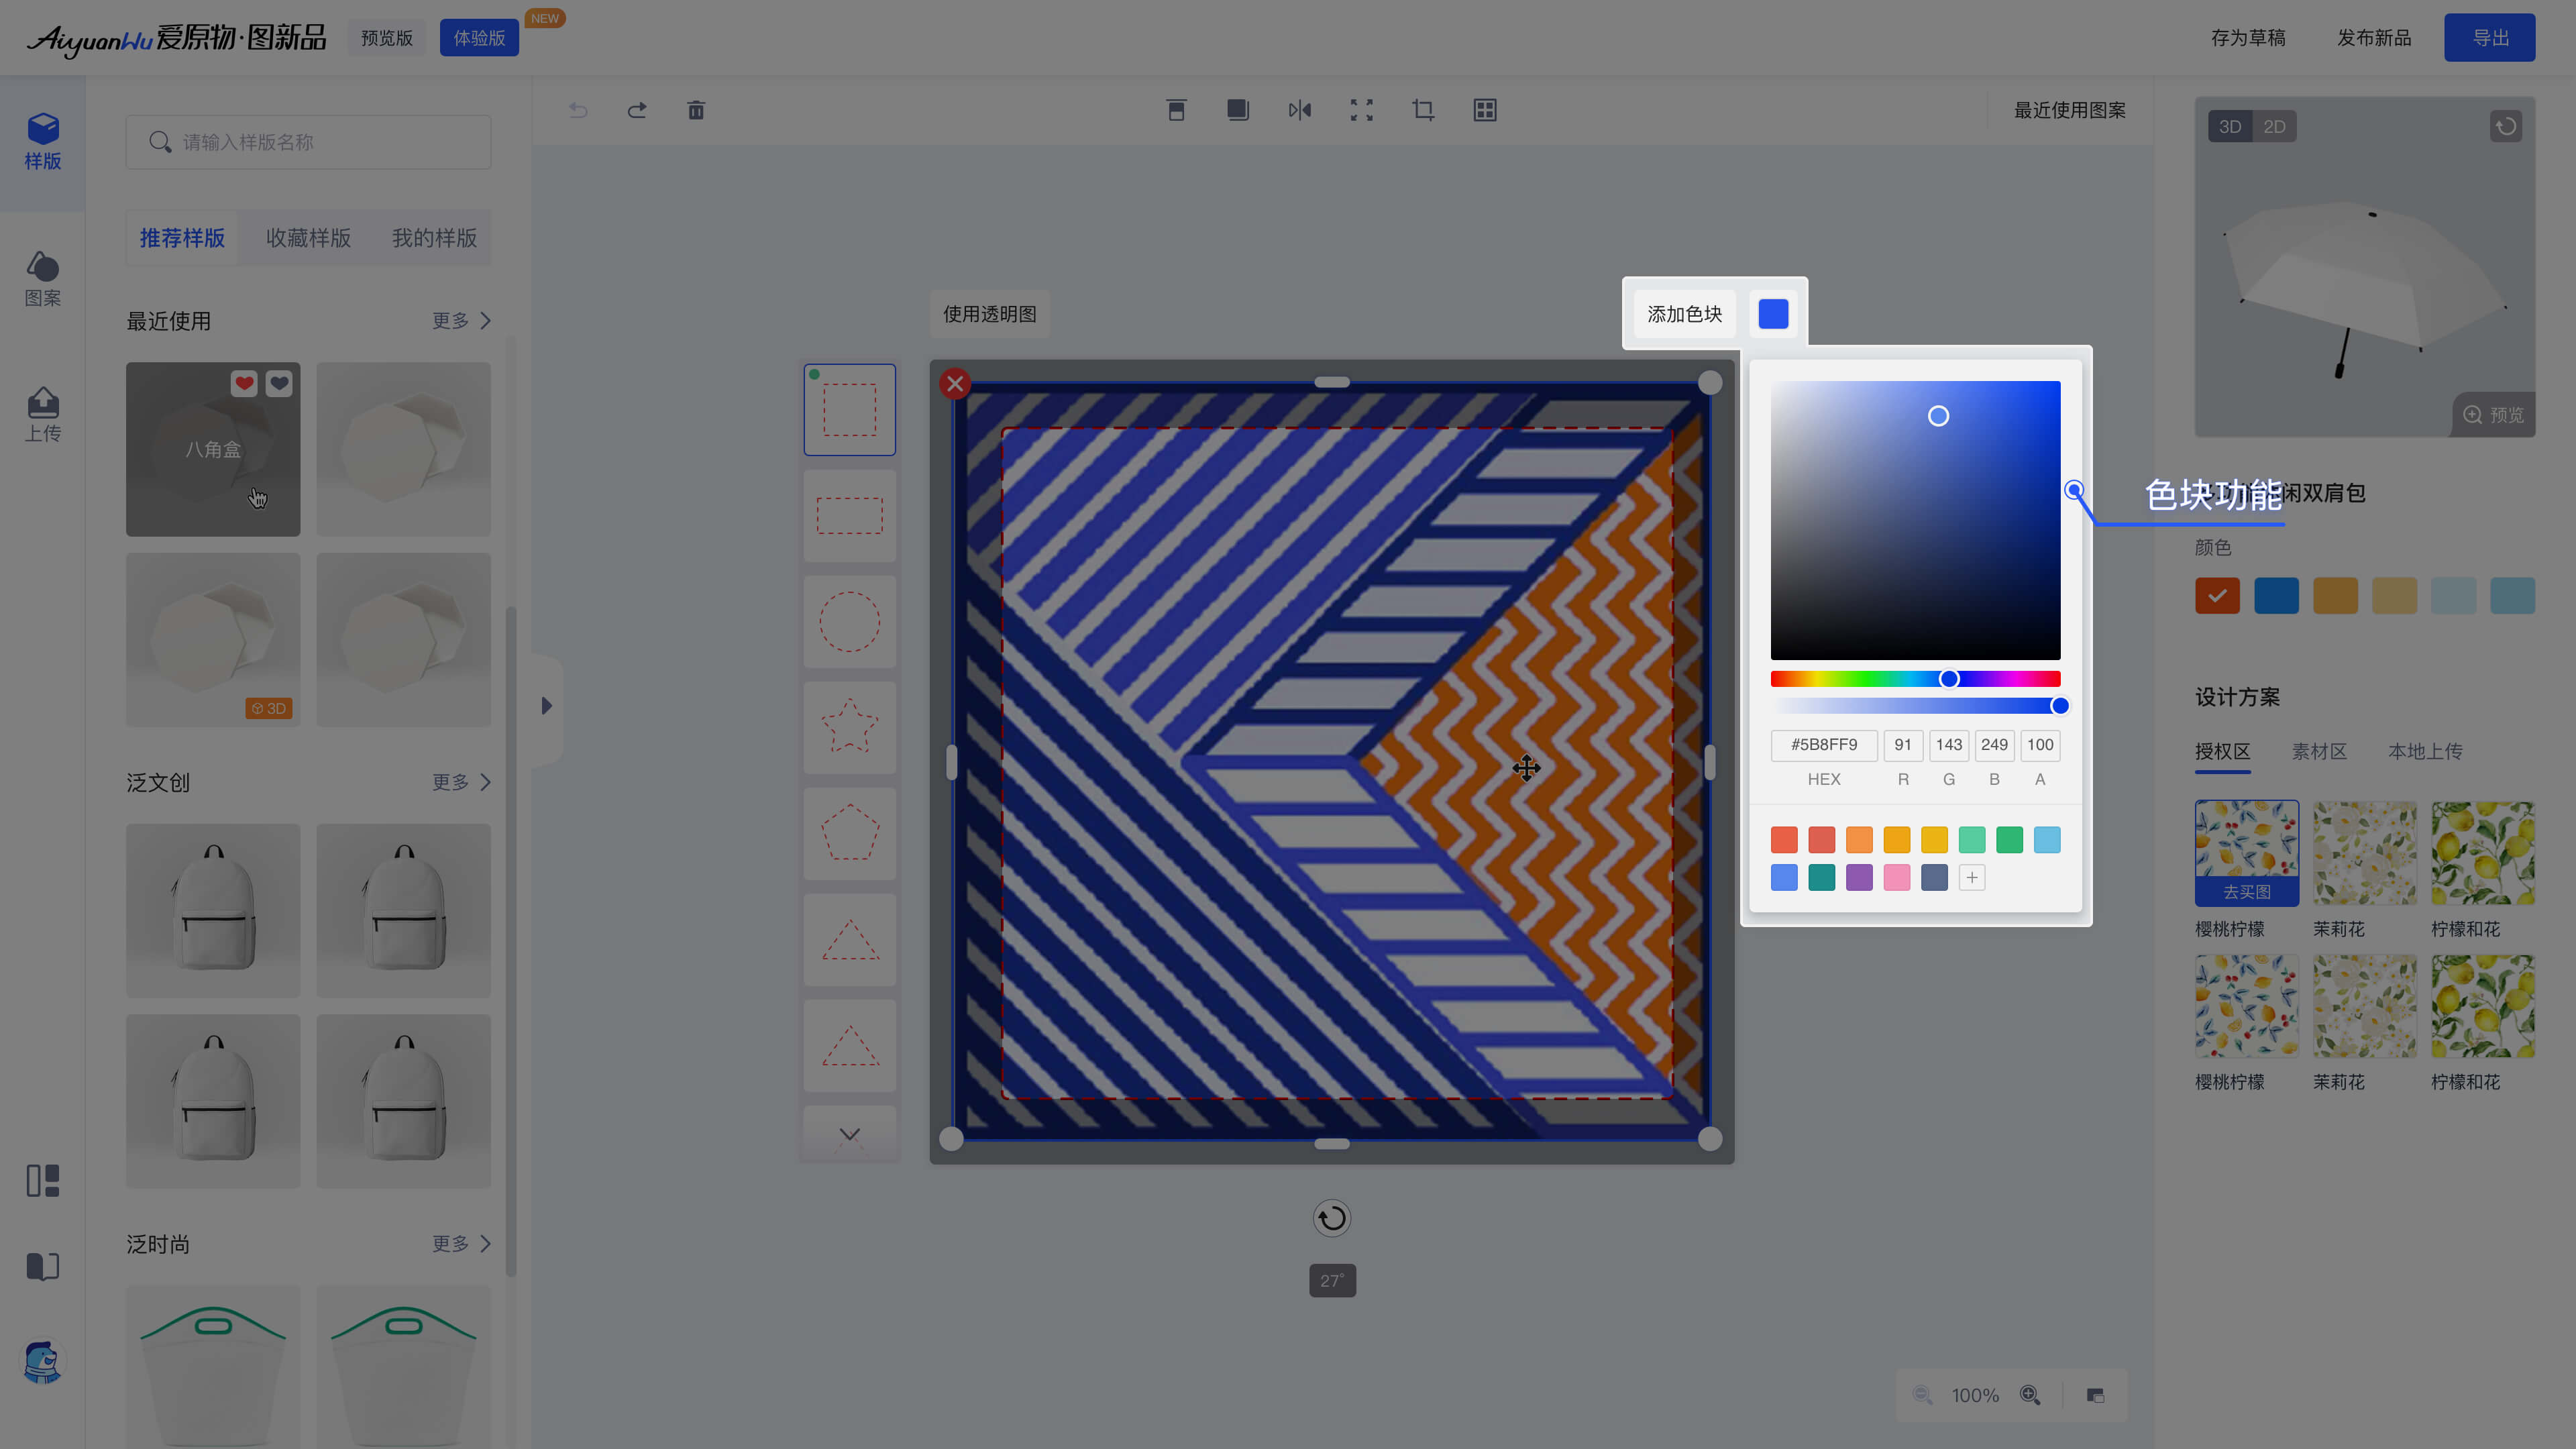Click the horizontal flip mirror icon
Viewport: 2576px width, 1449px height.
pyautogui.click(x=1299, y=110)
